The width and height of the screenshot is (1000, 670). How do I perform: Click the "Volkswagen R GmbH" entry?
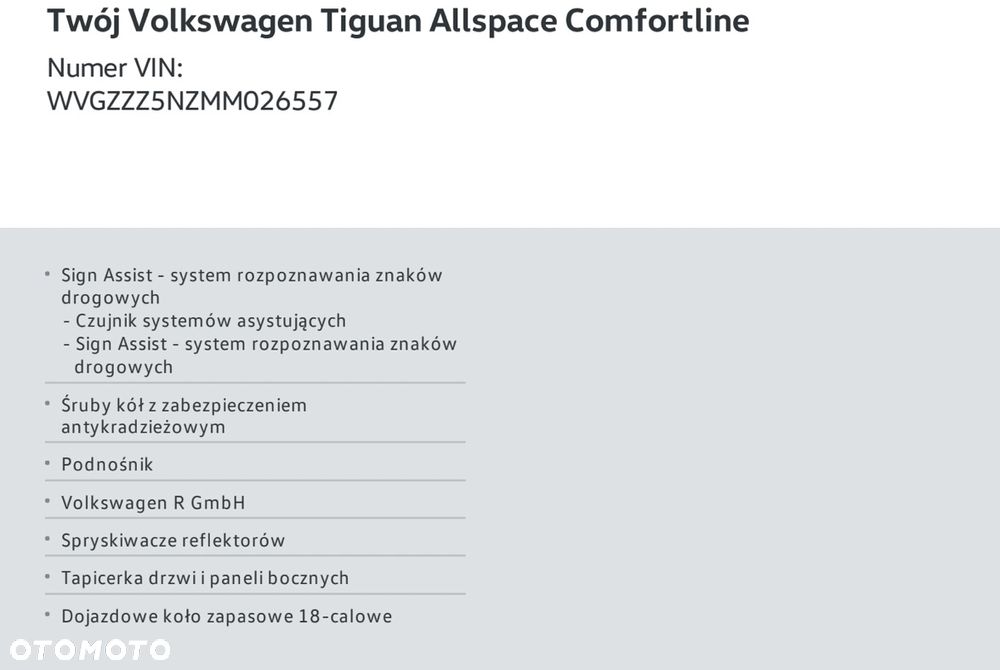(153, 503)
